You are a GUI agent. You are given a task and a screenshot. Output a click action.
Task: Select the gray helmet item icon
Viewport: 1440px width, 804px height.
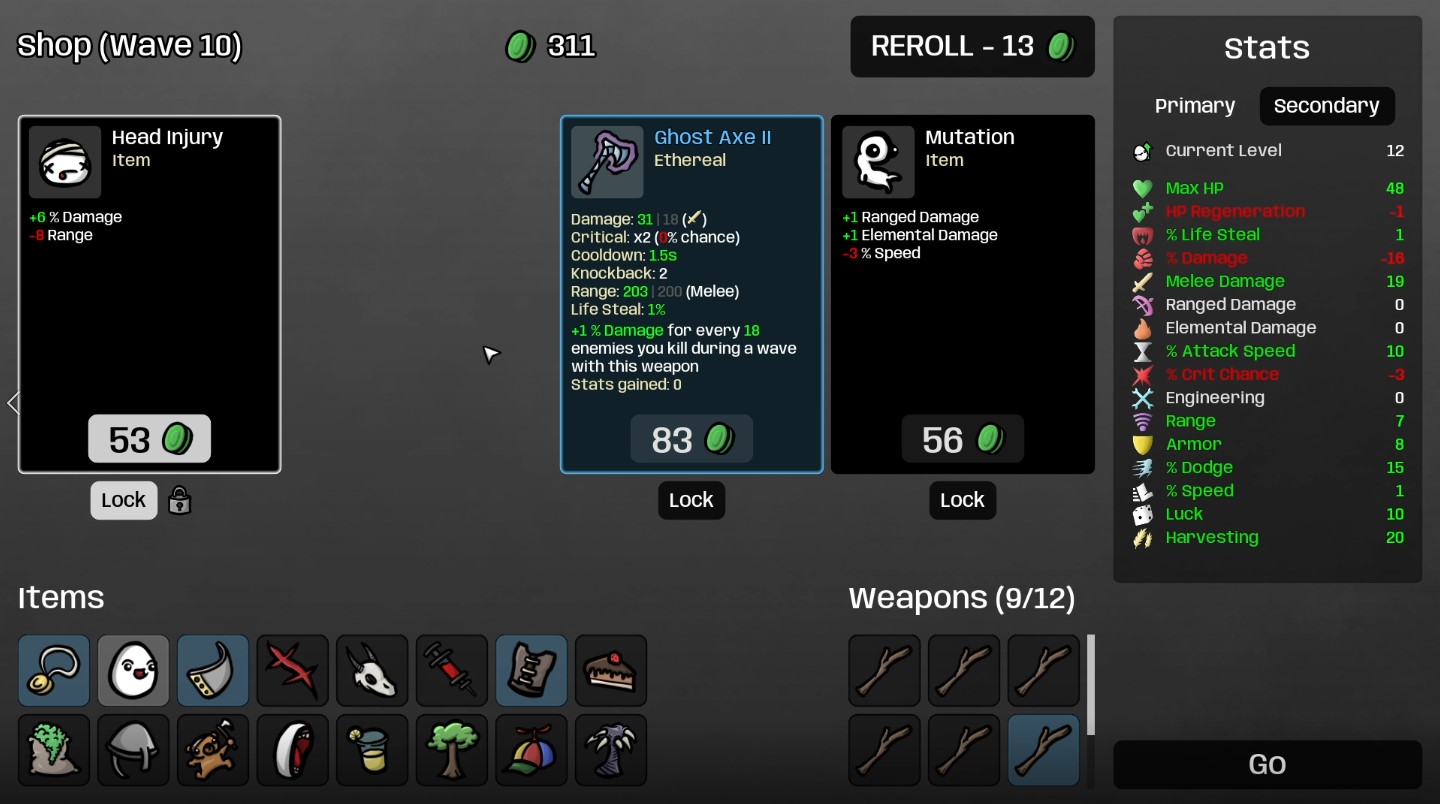(134, 750)
